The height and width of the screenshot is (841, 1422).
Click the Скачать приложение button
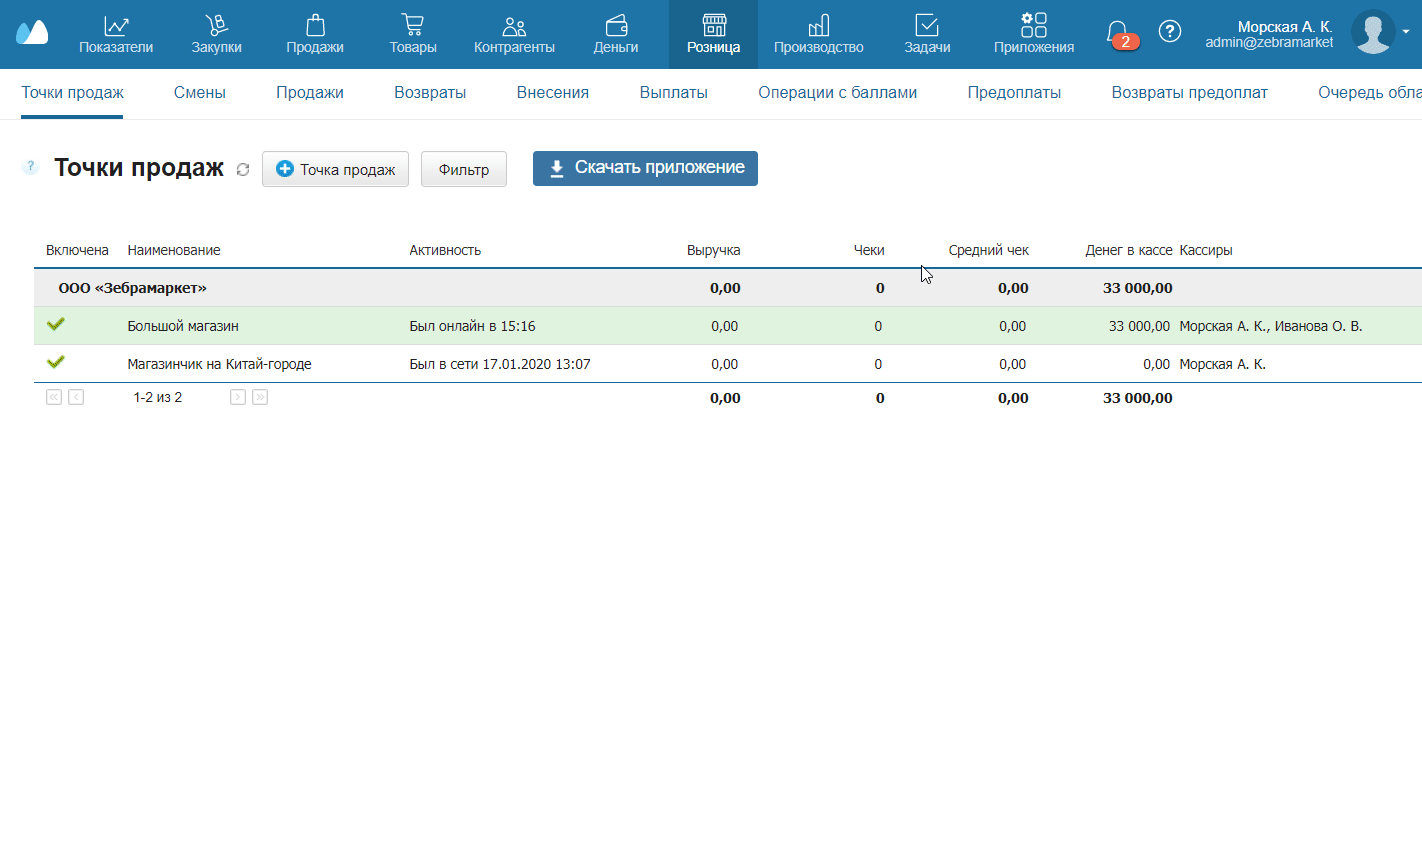tap(645, 168)
